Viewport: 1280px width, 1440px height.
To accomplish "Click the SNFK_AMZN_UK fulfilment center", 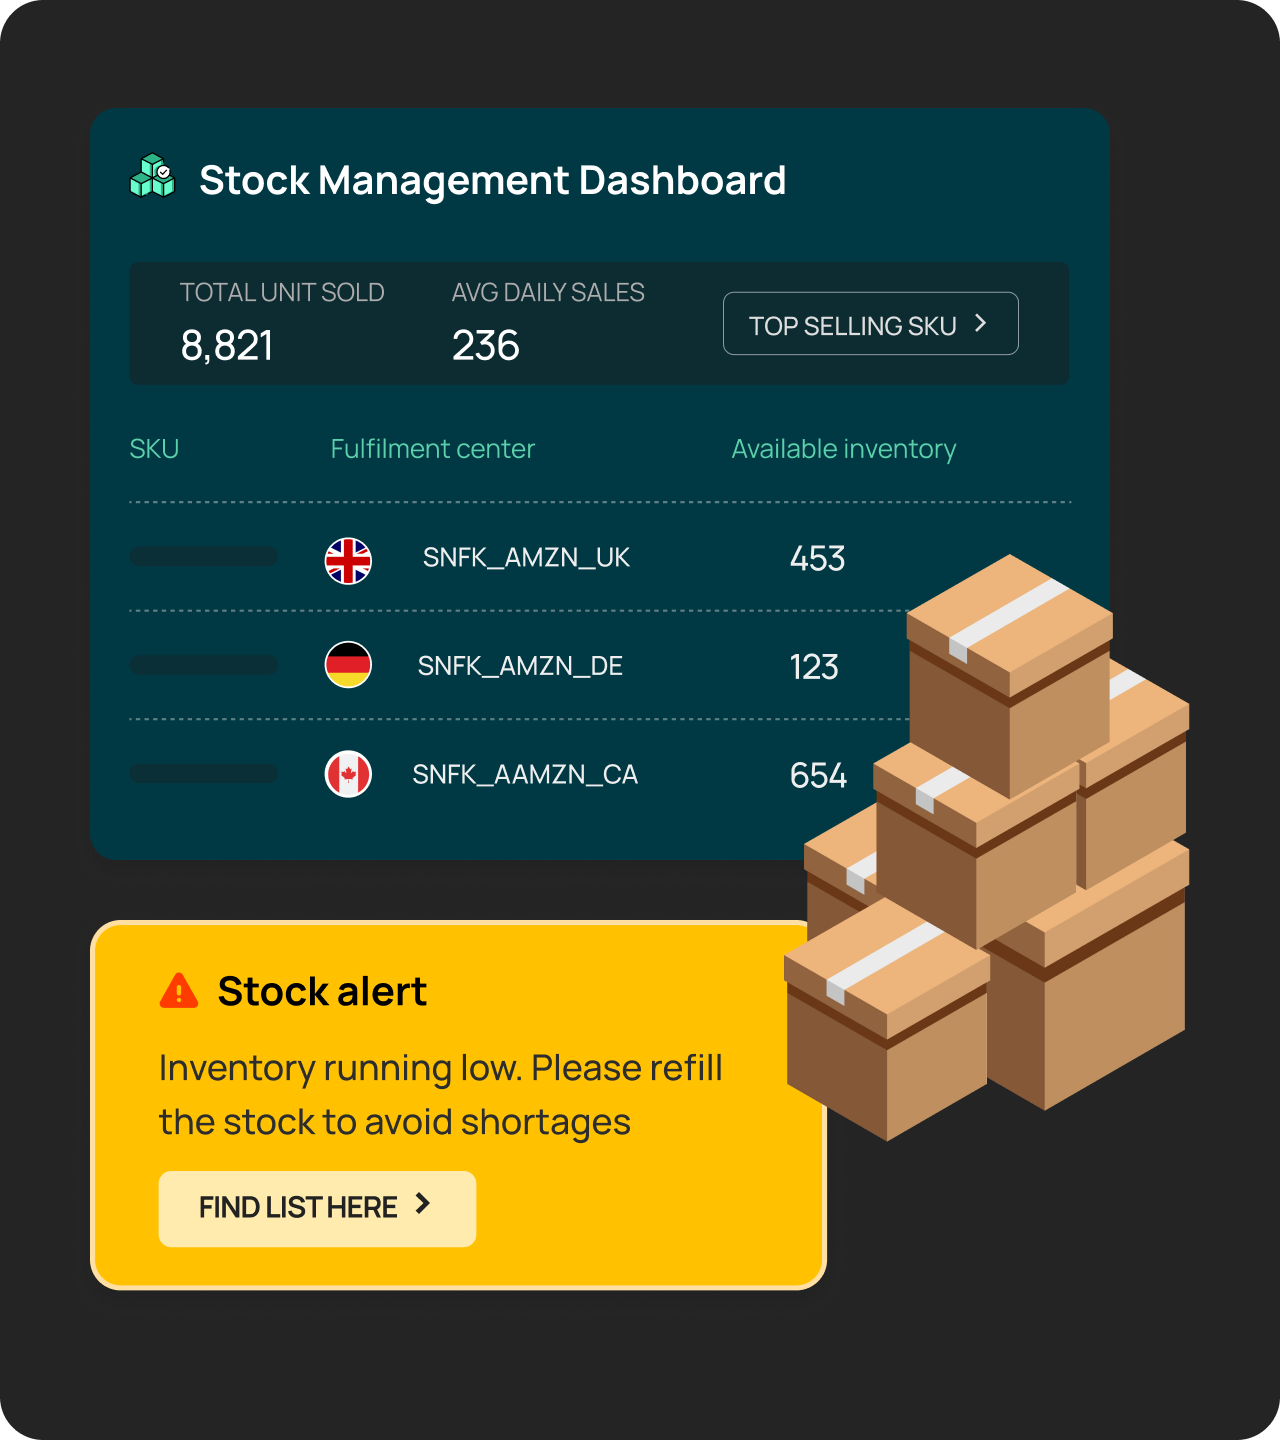I will point(526,558).
